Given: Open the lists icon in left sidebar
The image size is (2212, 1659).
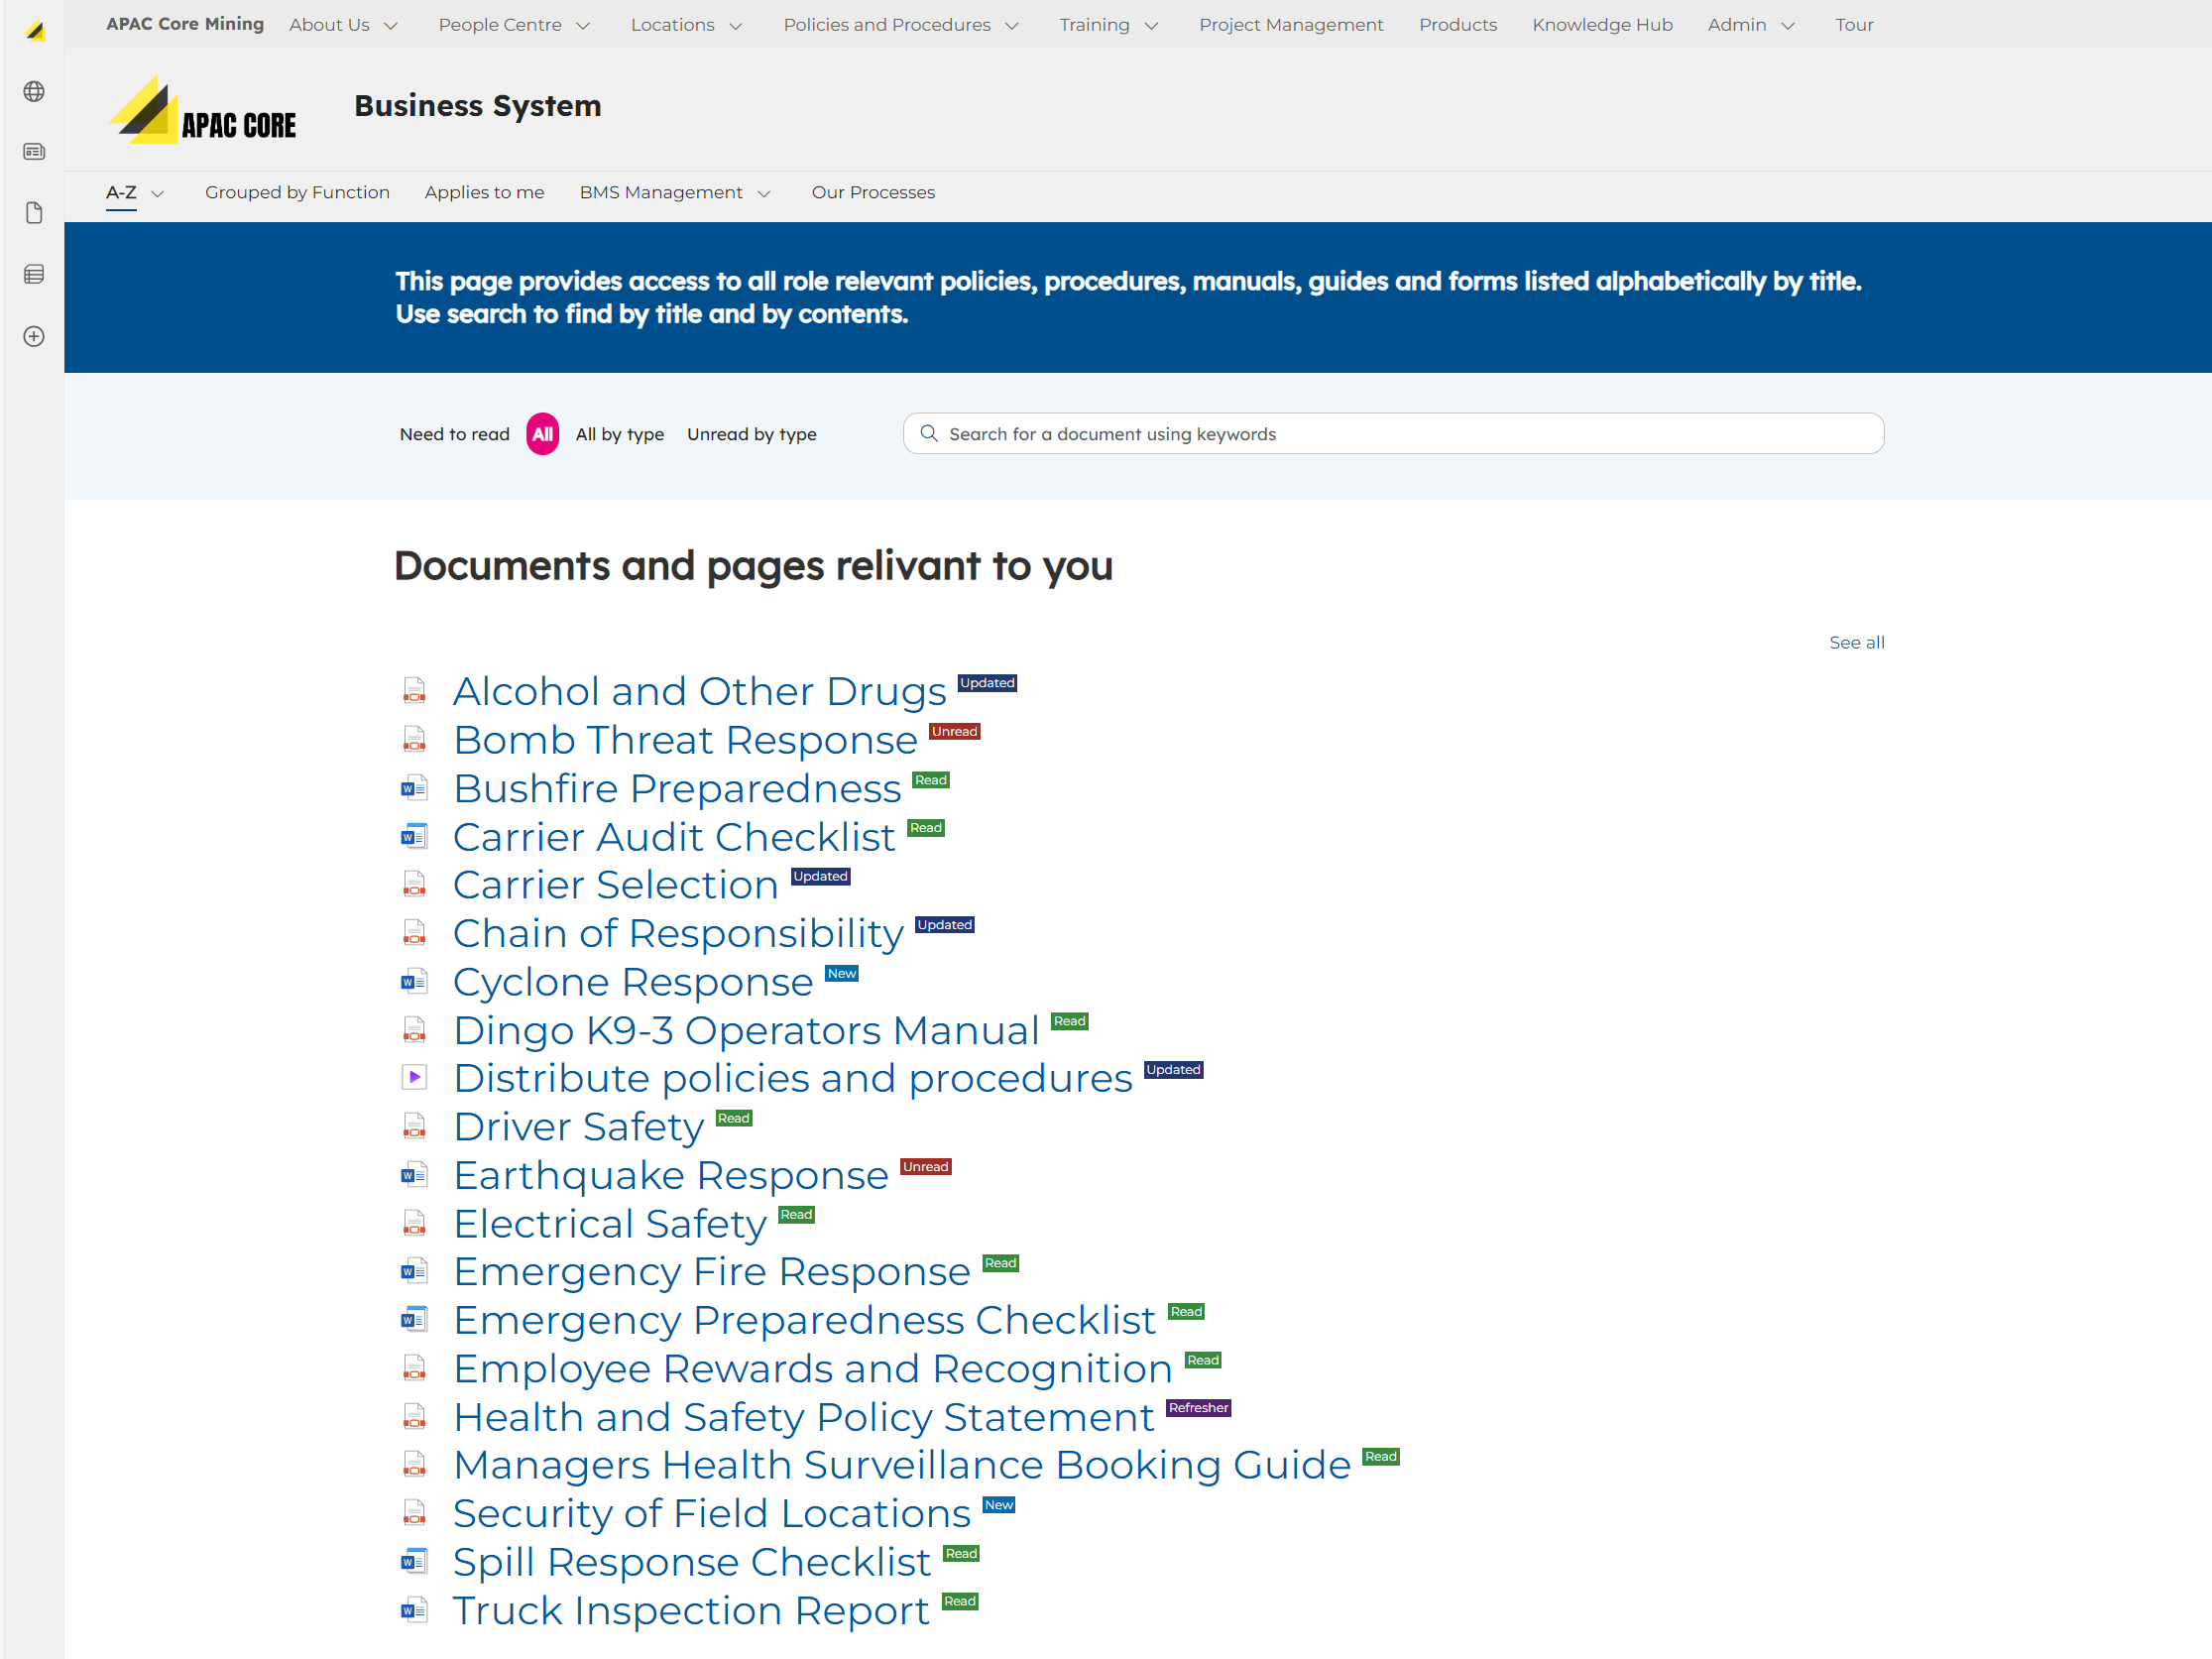Looking at the screenshot, I should [x=34, y=275].
